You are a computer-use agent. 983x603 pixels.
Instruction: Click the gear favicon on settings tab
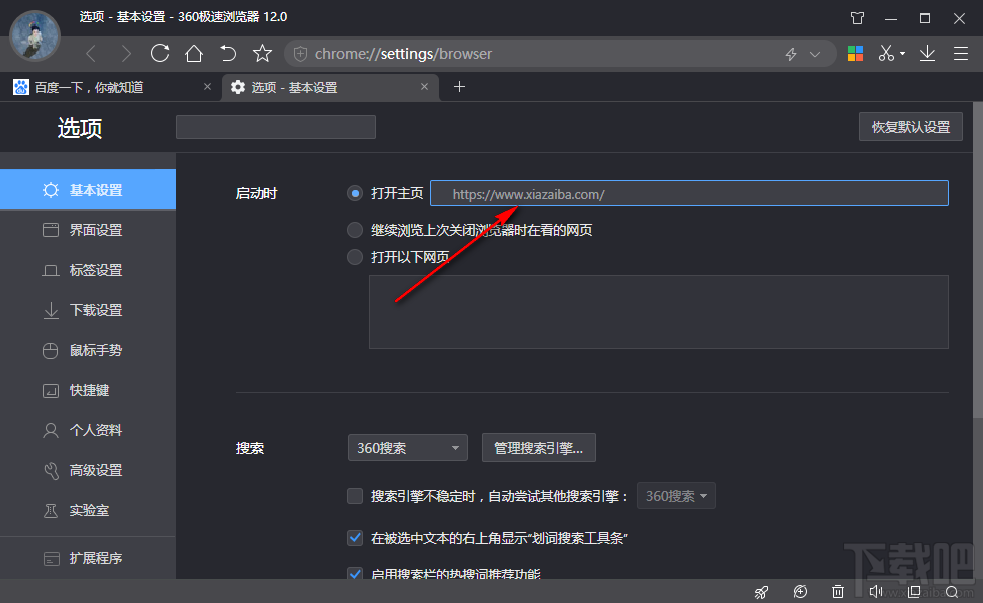coord(238,87)
